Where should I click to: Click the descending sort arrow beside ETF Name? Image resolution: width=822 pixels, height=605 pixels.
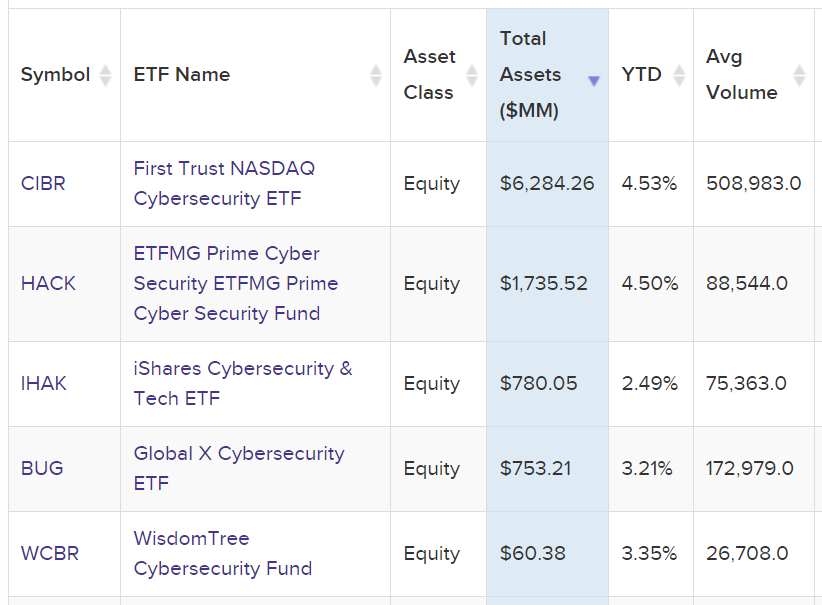click(374, 80)
